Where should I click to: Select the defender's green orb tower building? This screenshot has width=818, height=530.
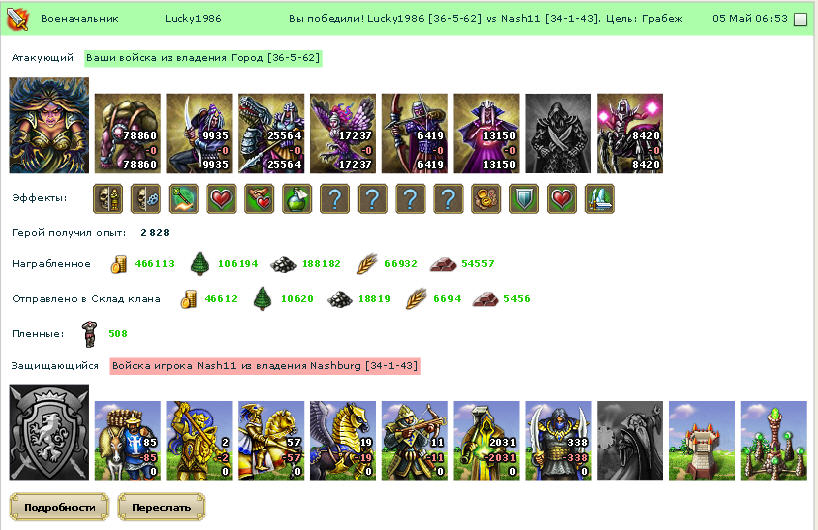[774, 441]
